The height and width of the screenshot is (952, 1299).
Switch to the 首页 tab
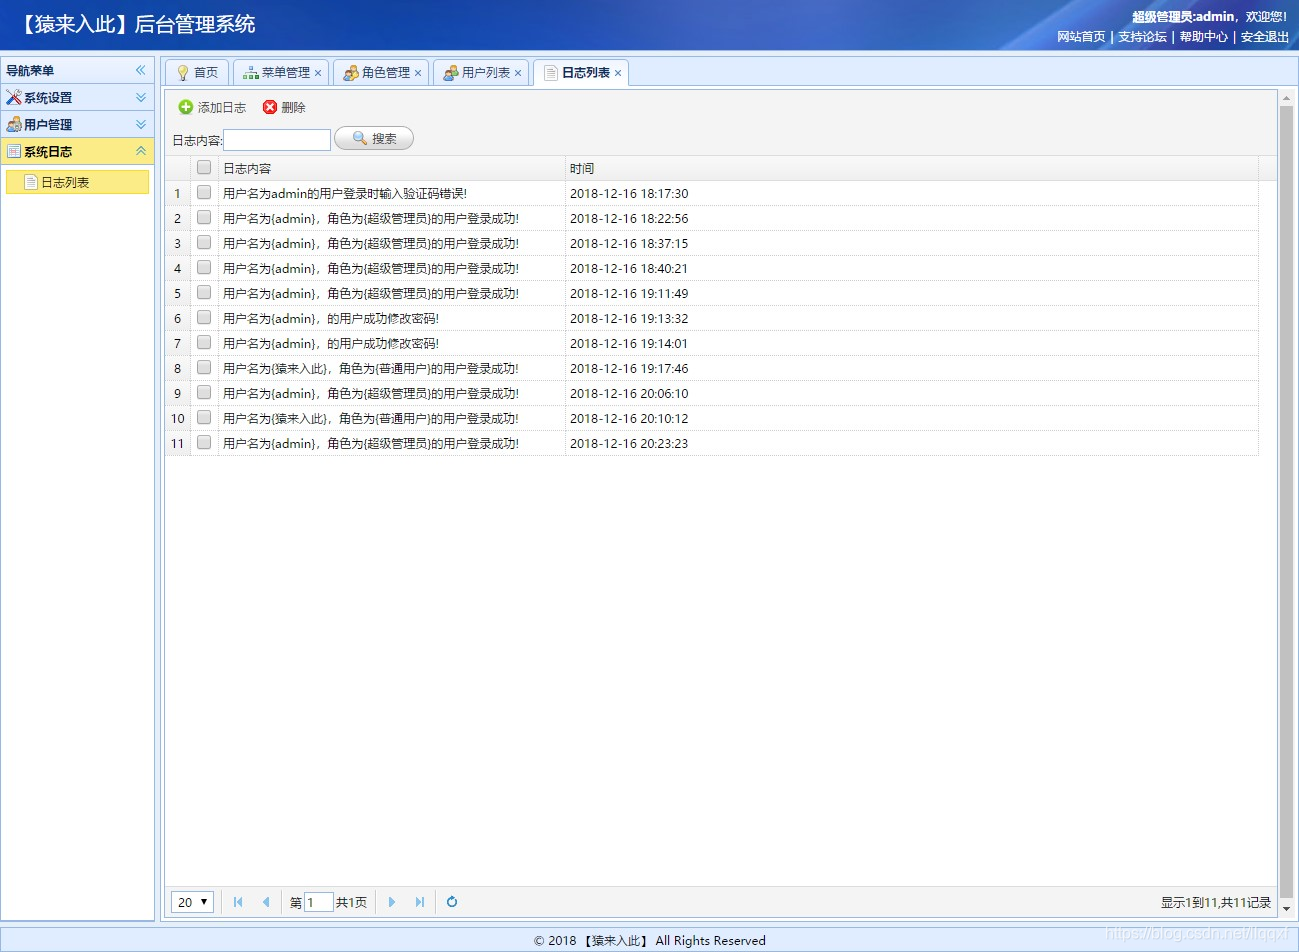pyautogui.click(x=197, y=73)
